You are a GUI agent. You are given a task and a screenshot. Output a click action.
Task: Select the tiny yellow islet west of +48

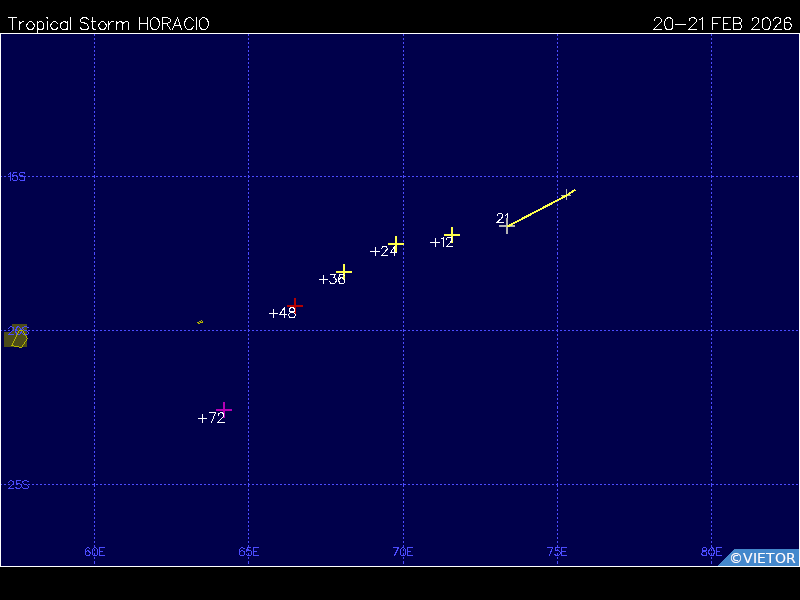[x=200, y=322]
